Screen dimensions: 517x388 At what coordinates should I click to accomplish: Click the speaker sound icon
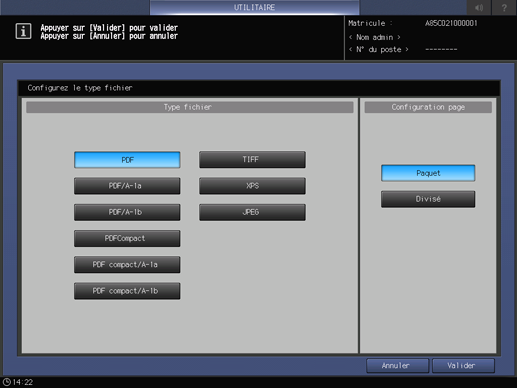(479, 7)
